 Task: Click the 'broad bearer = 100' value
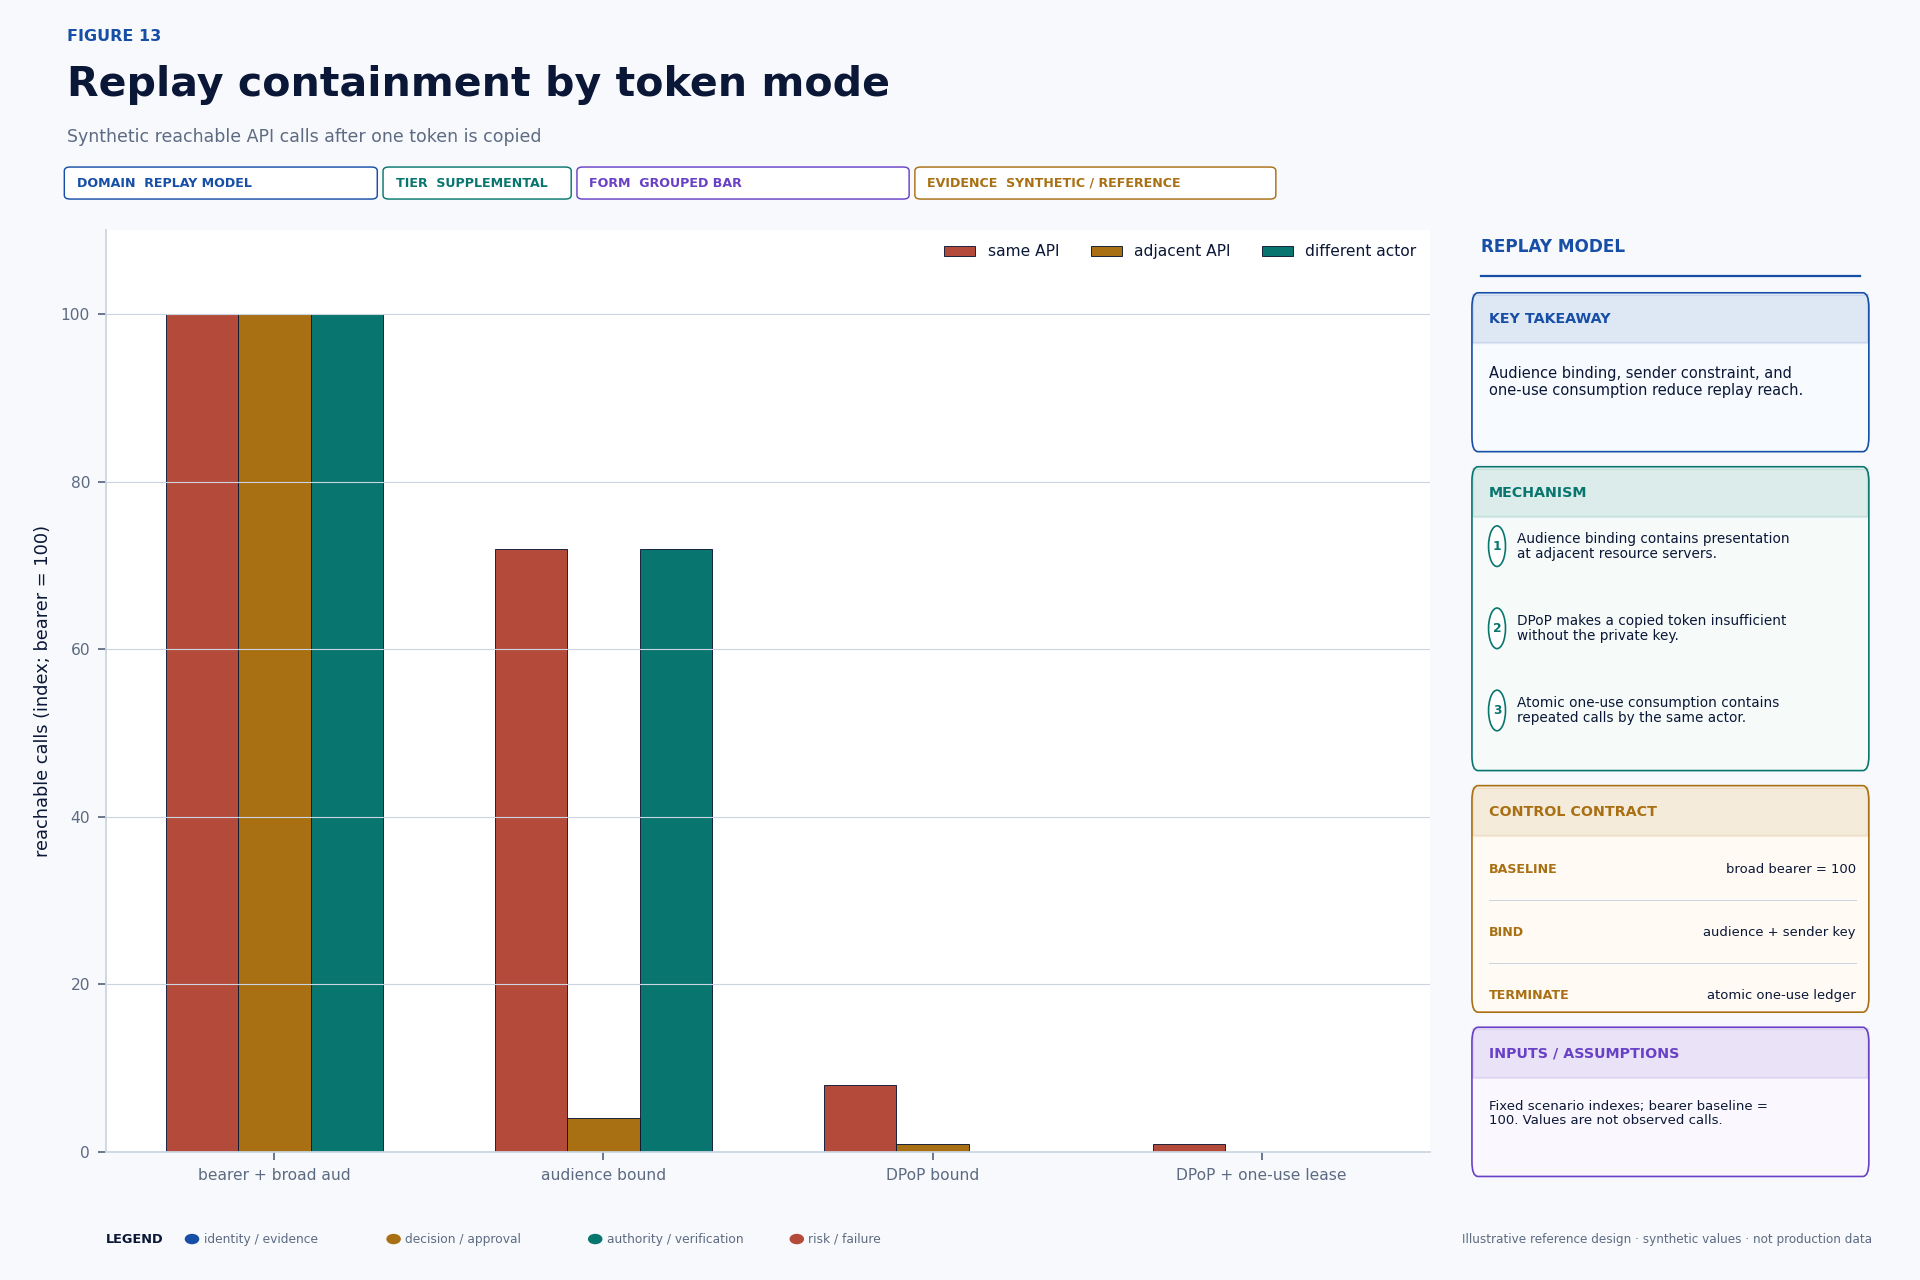(1791, 869)
